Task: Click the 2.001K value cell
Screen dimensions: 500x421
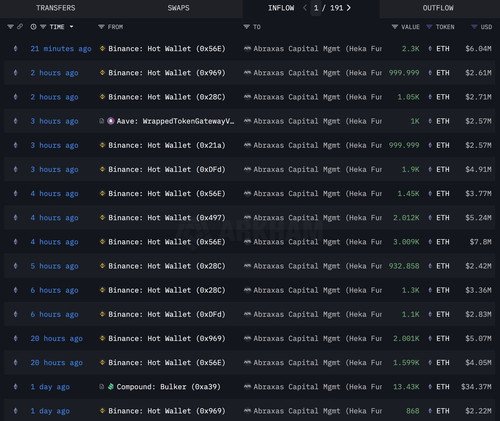Action: pos(406,338)
